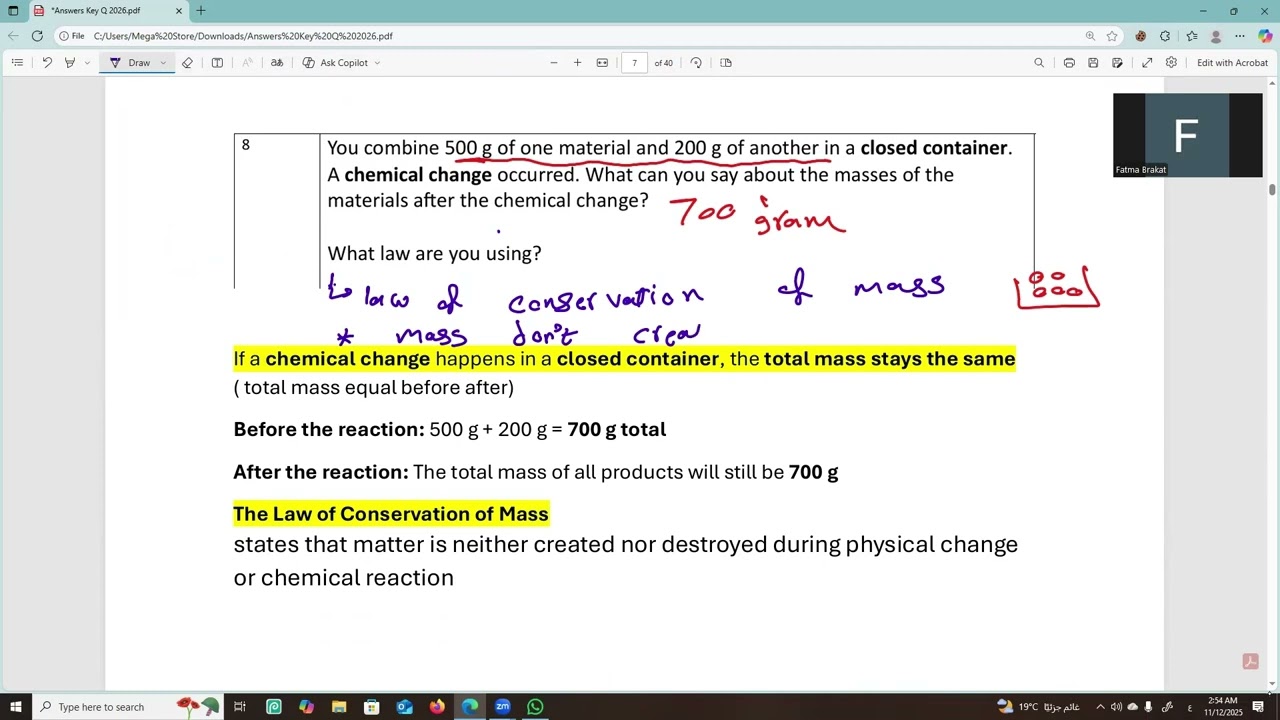
Task: Open the Draw pen options dropdown
Action: pyautogui.click(x=163, y=63)
